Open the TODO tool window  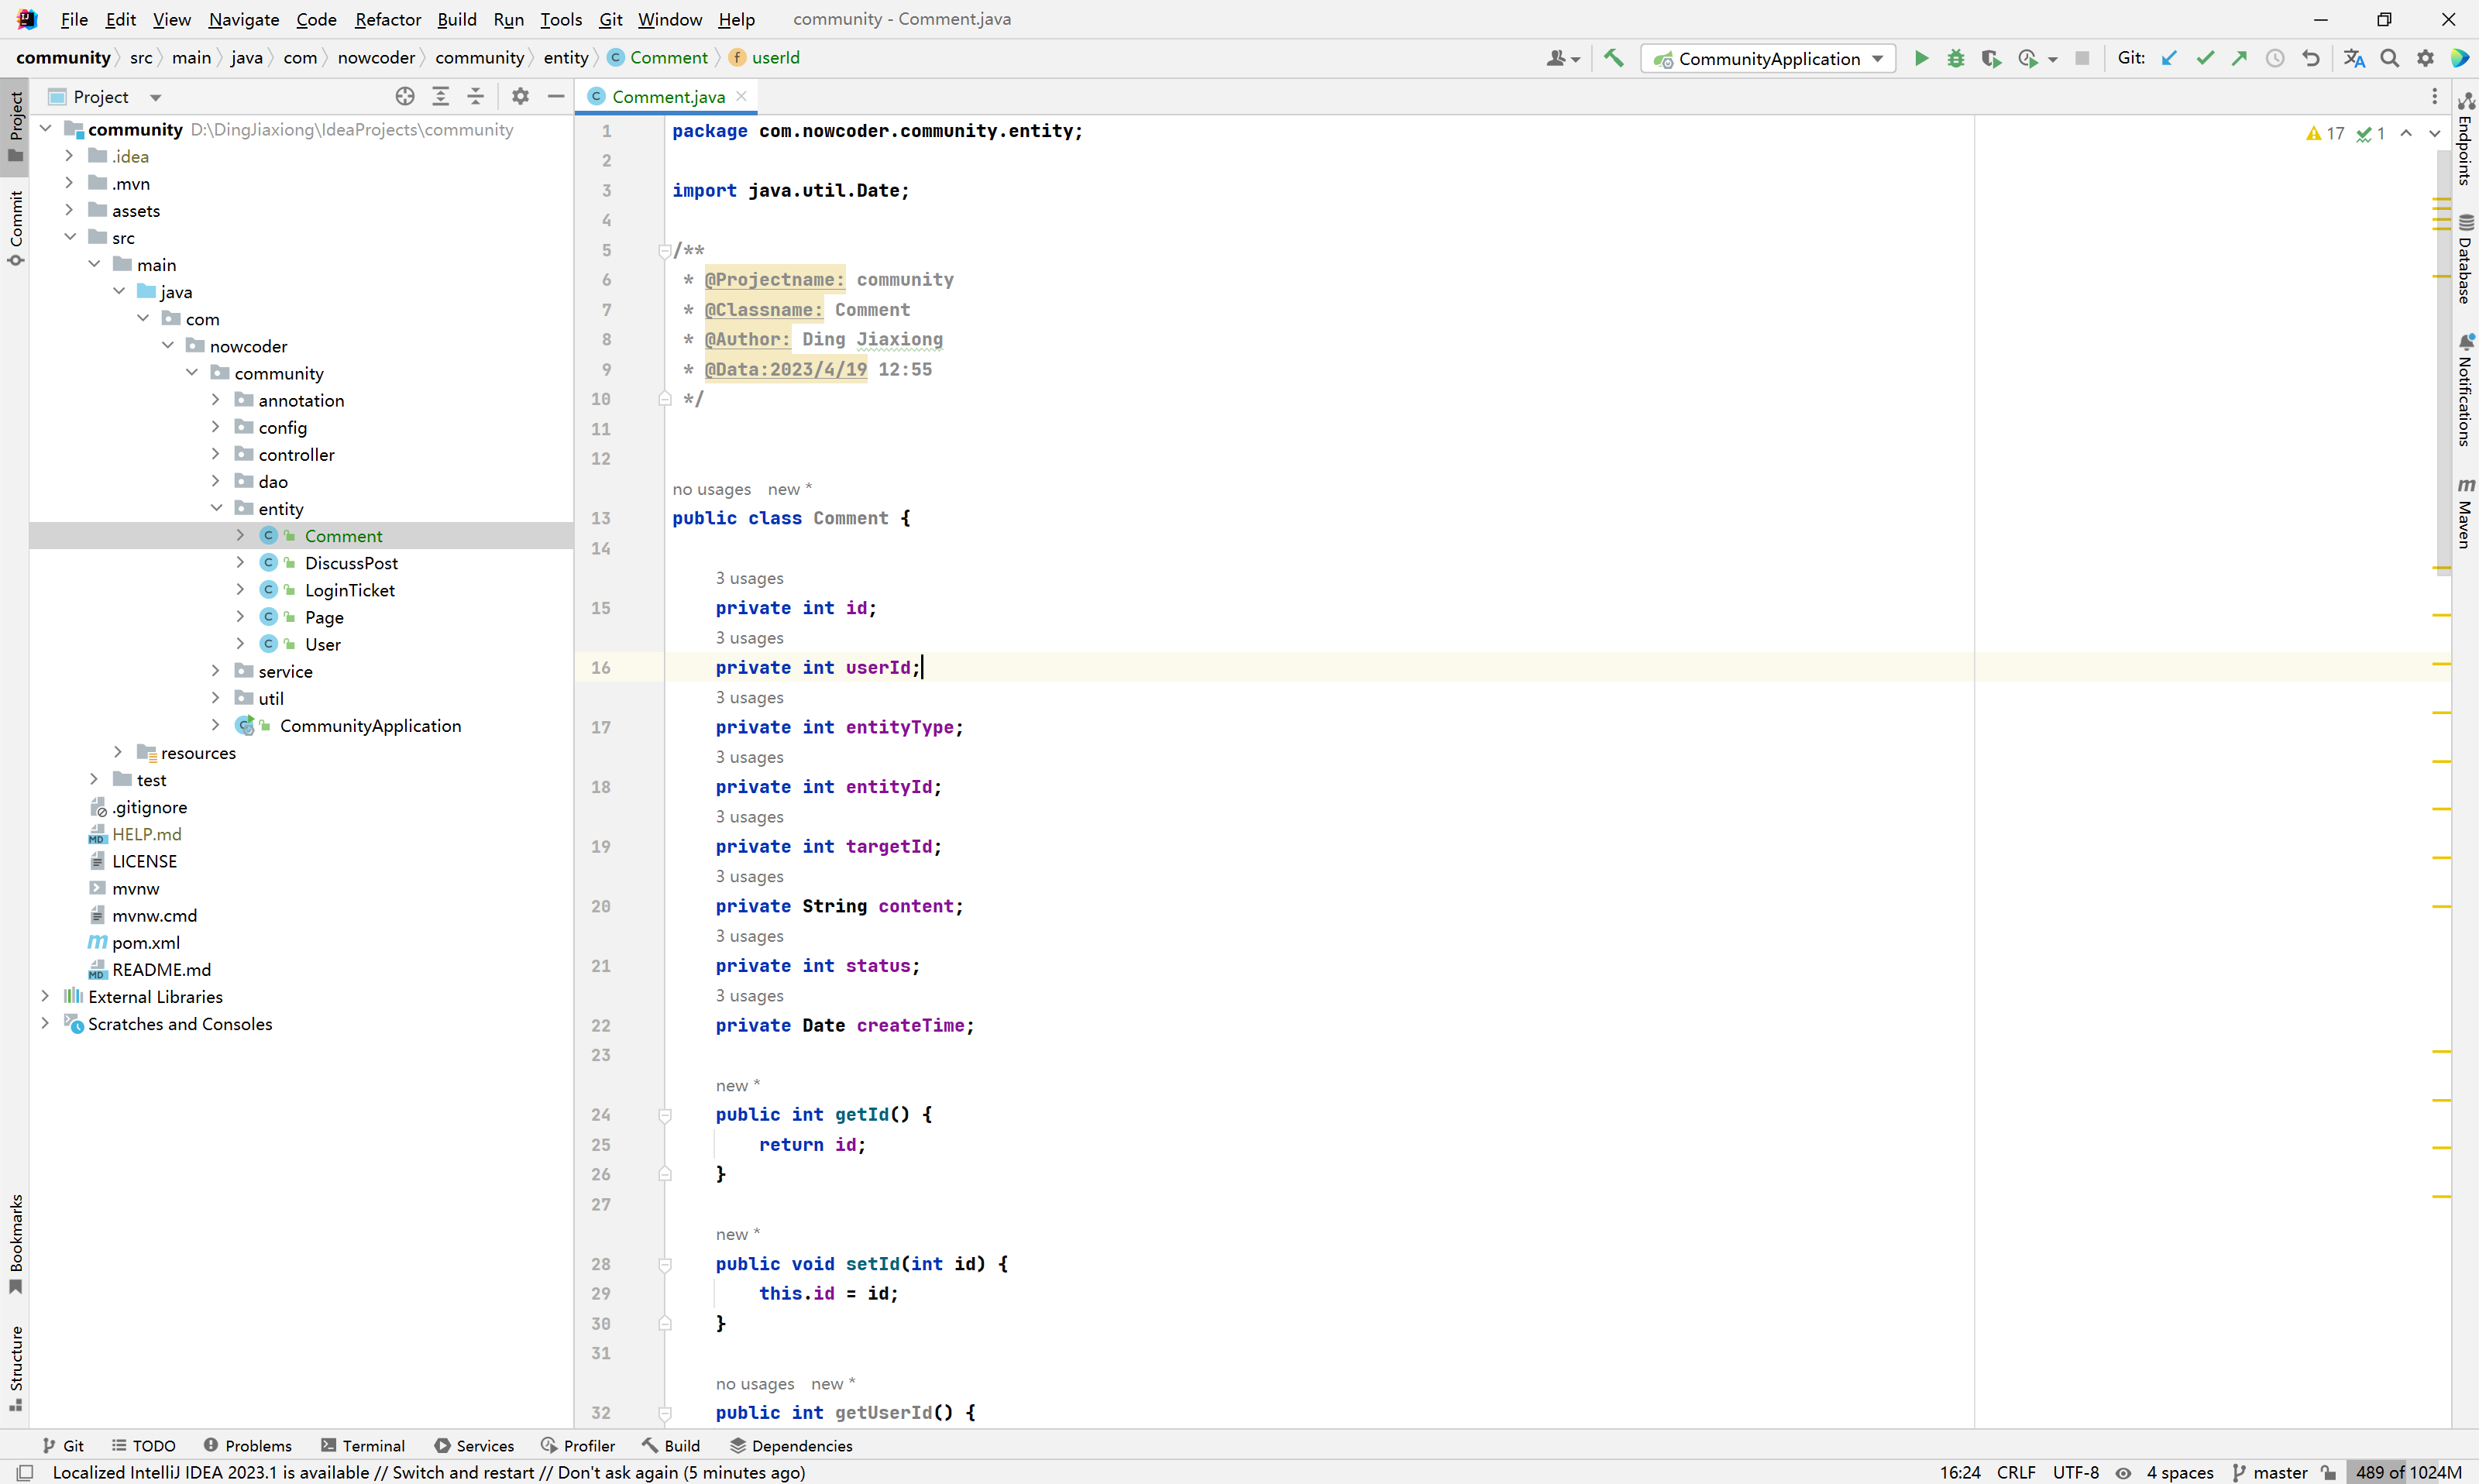click(x=143, y=1445)
